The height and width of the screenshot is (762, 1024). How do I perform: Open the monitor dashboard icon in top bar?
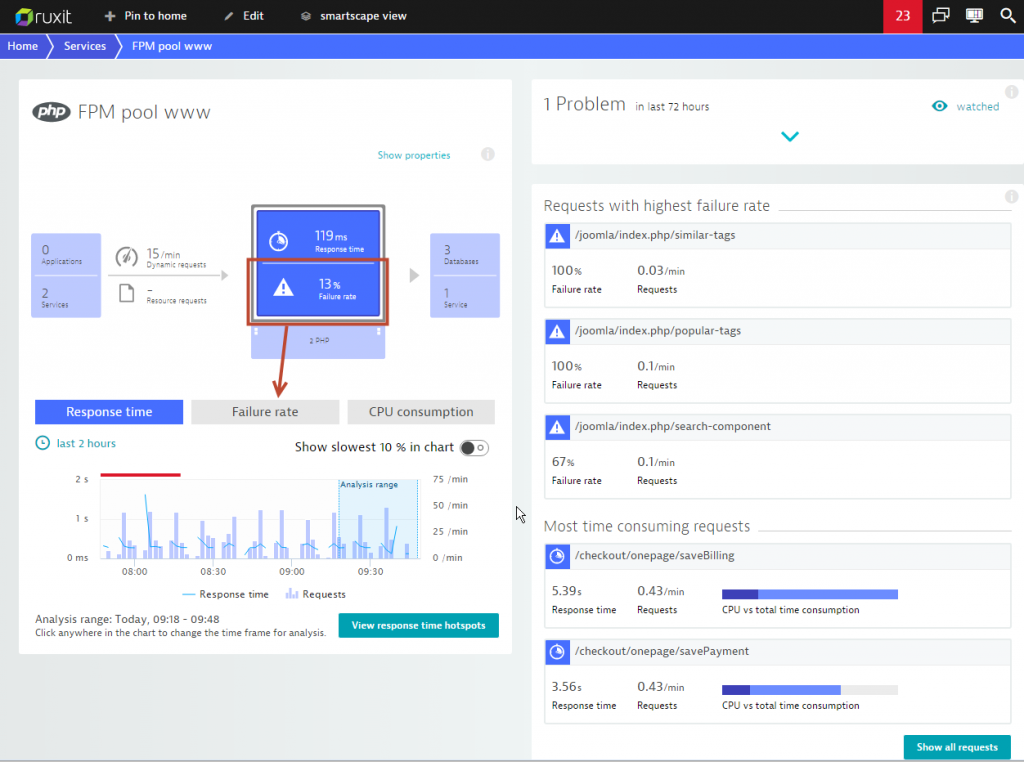click(974, 15)
